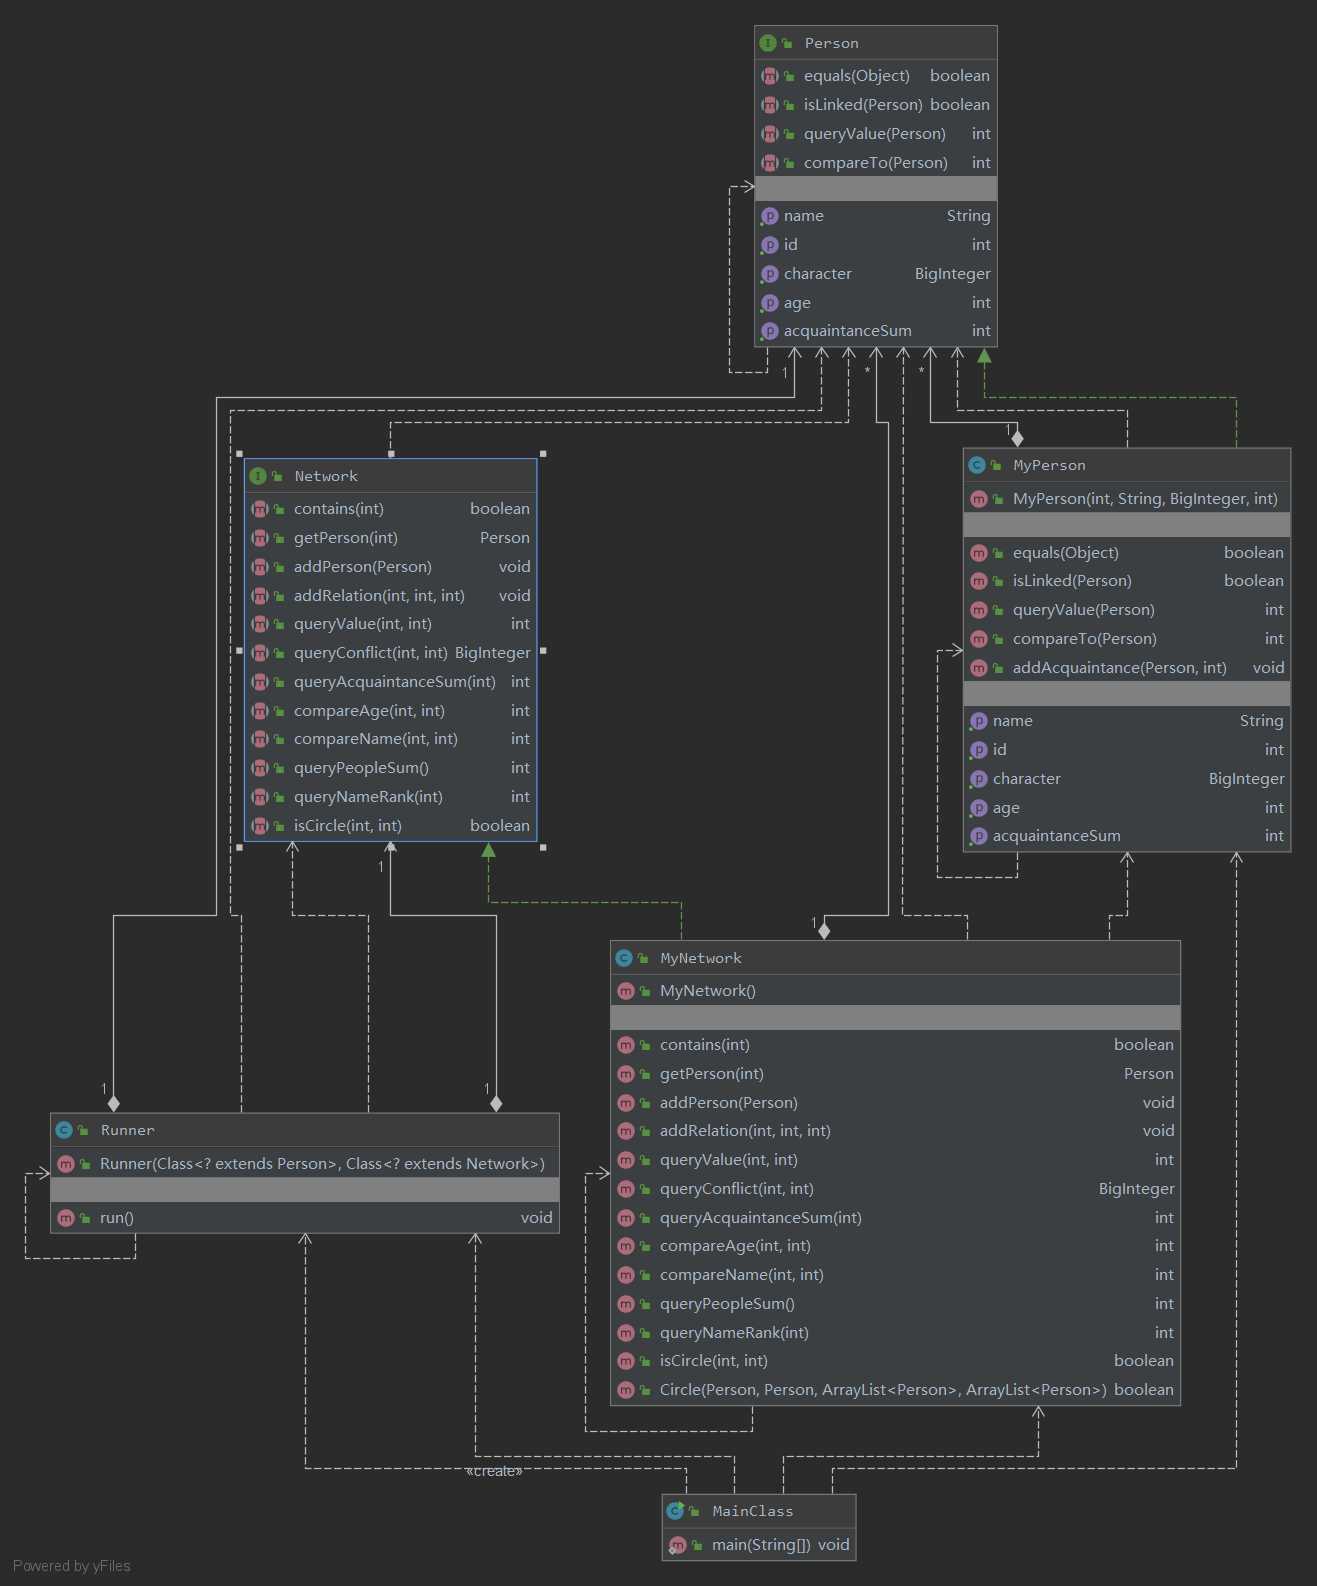Select queryConflict(int, int) row in Network
The width and height of the screenshot is (1317, 1586).
click(x=391, y=653)
